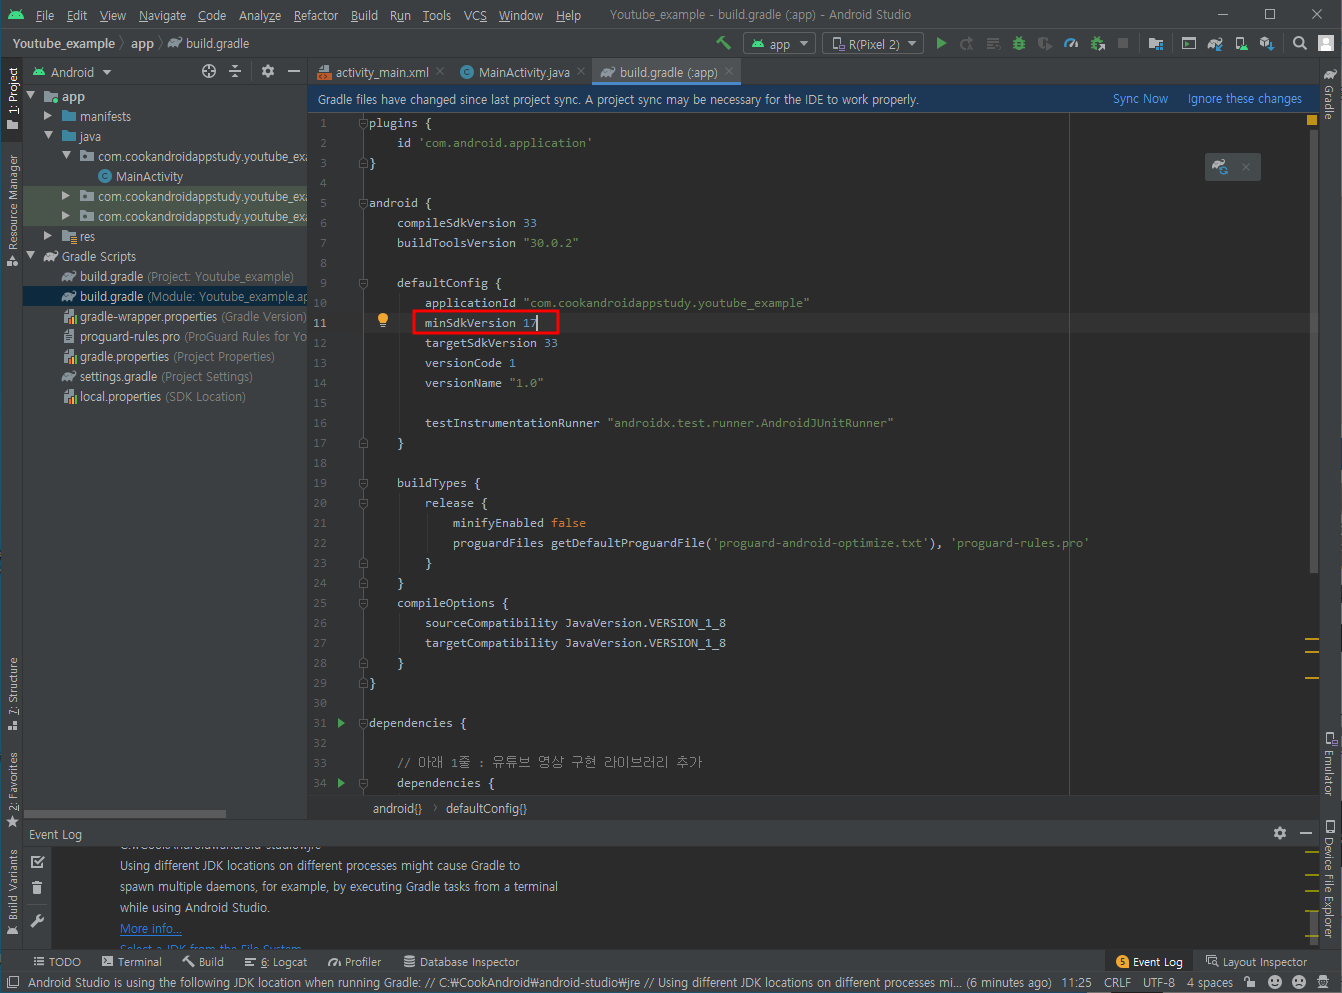1342x993 pixels.
Task: Click the yellow lightbulb on line 11
Action: [382, 321]
